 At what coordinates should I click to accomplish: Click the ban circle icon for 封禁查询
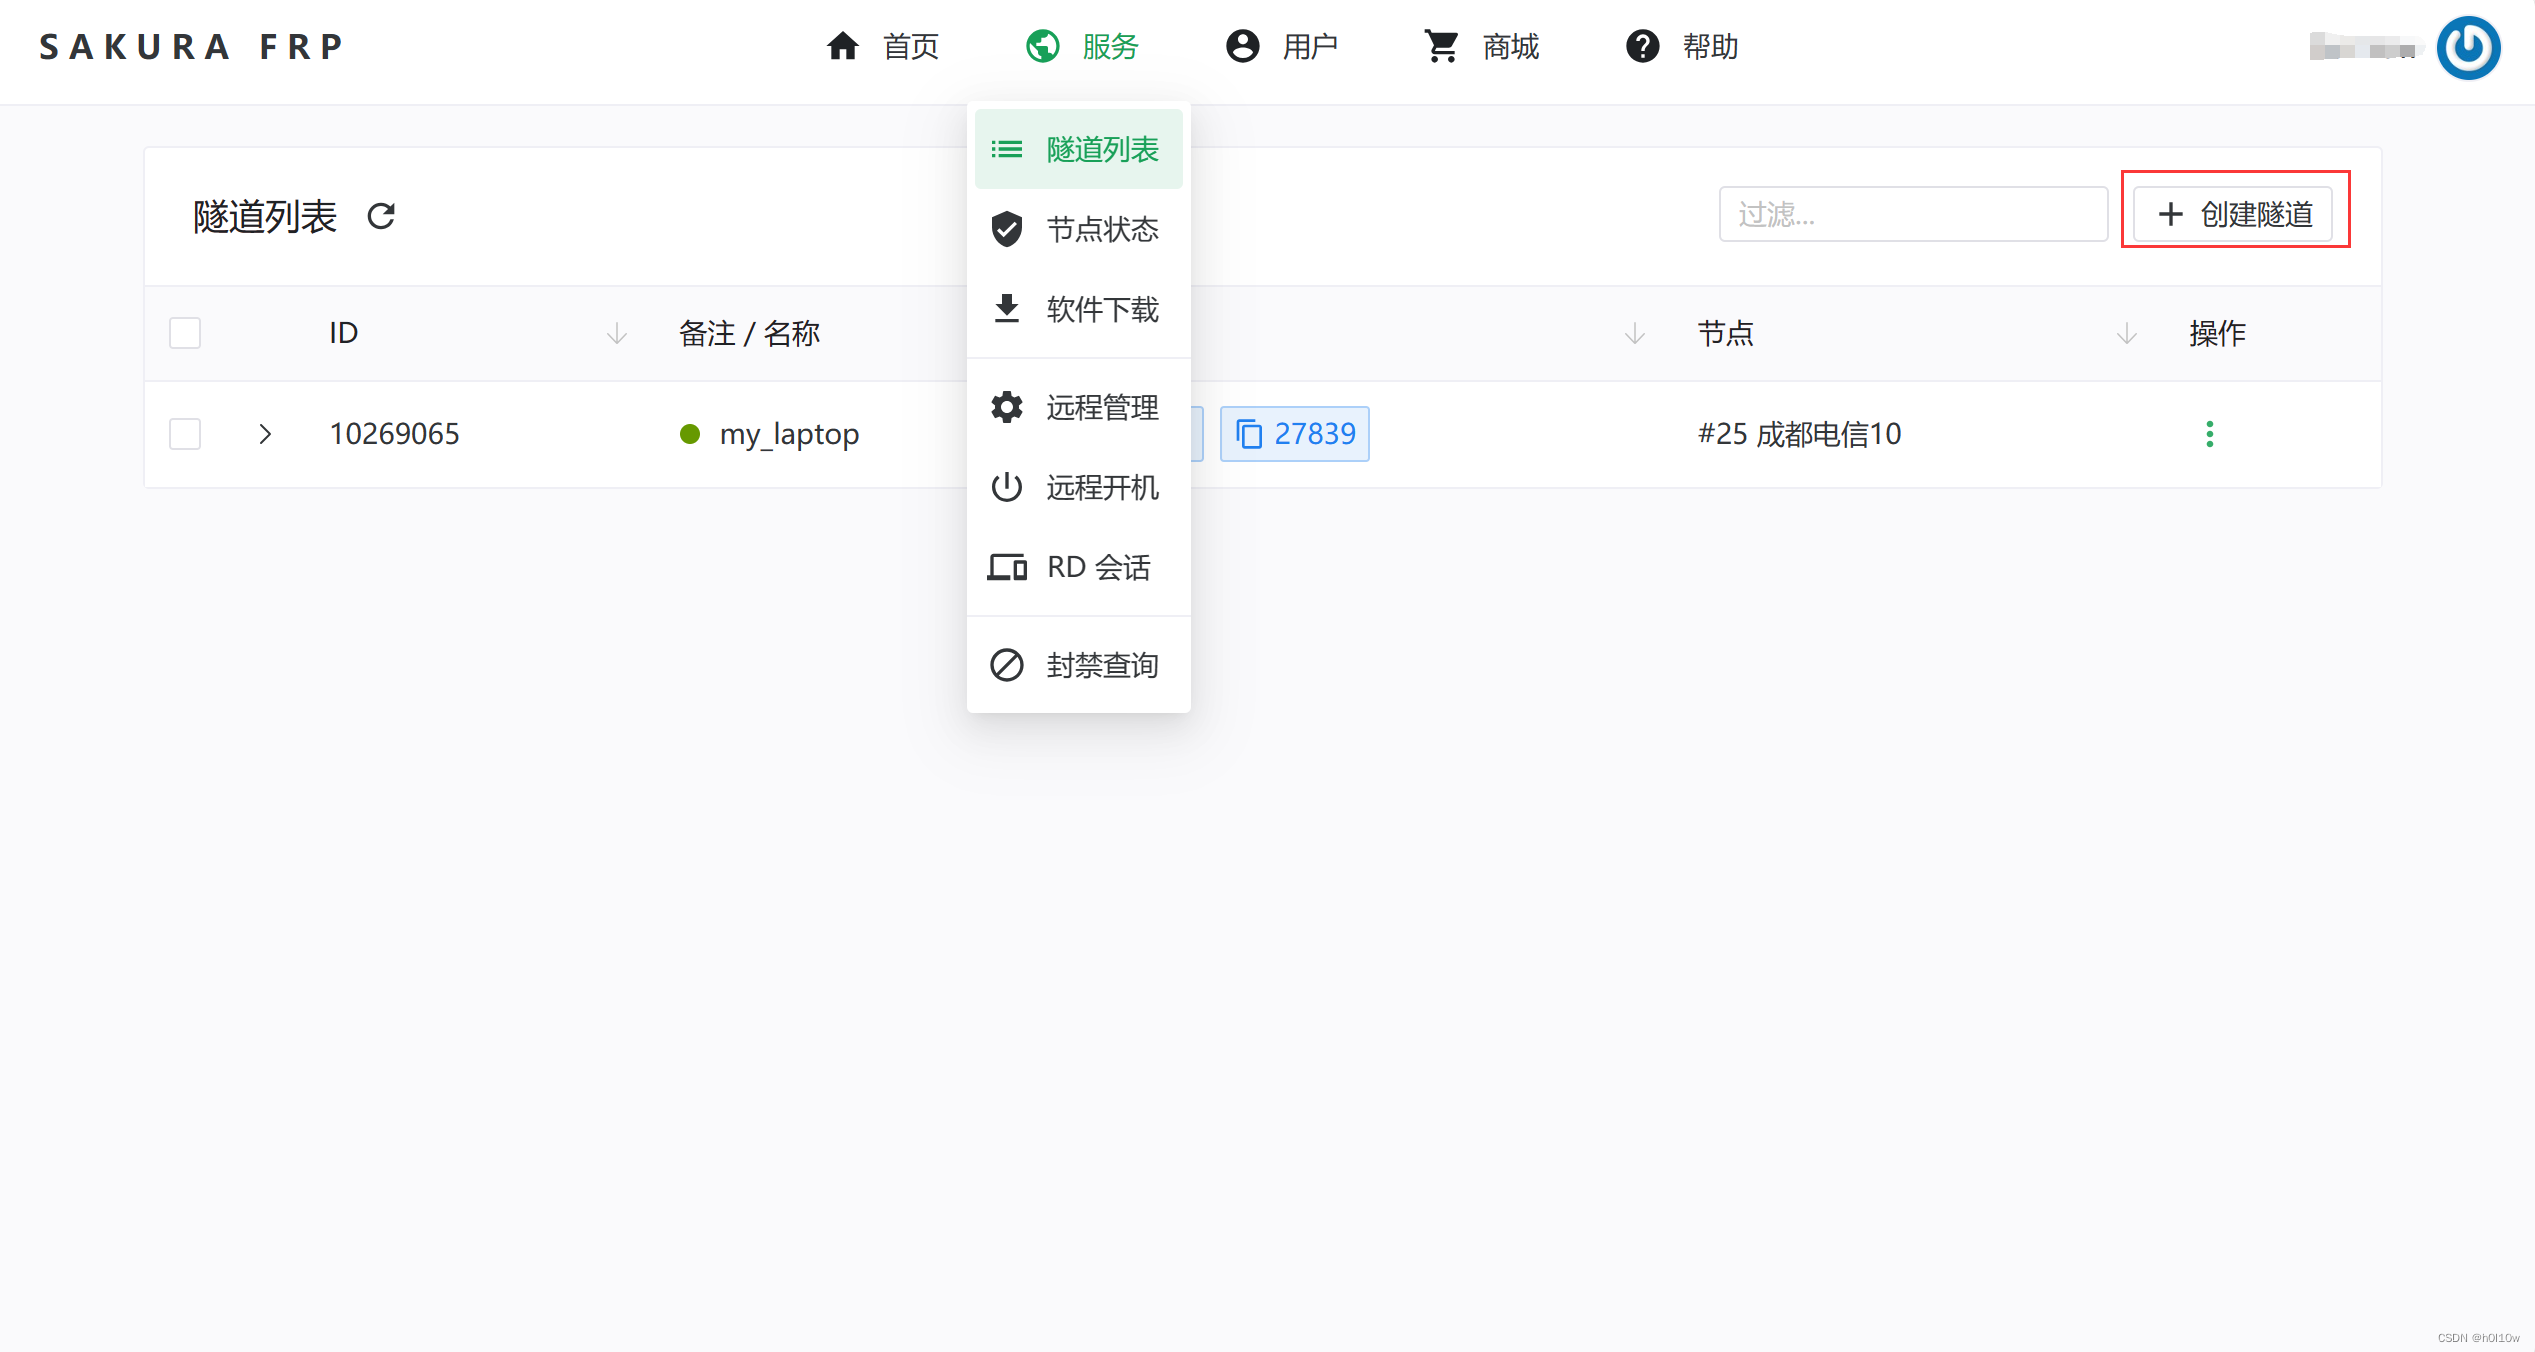[x=1007, y=665]
